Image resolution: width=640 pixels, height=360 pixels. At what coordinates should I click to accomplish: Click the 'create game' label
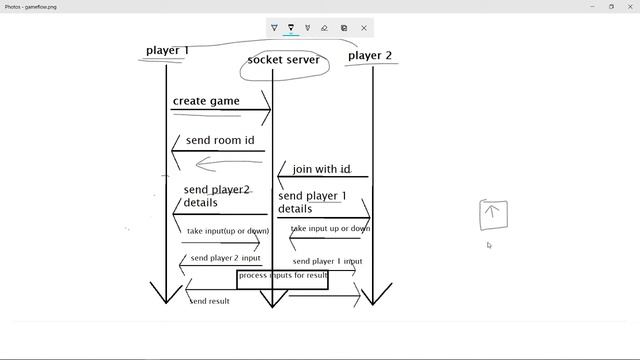206,101
